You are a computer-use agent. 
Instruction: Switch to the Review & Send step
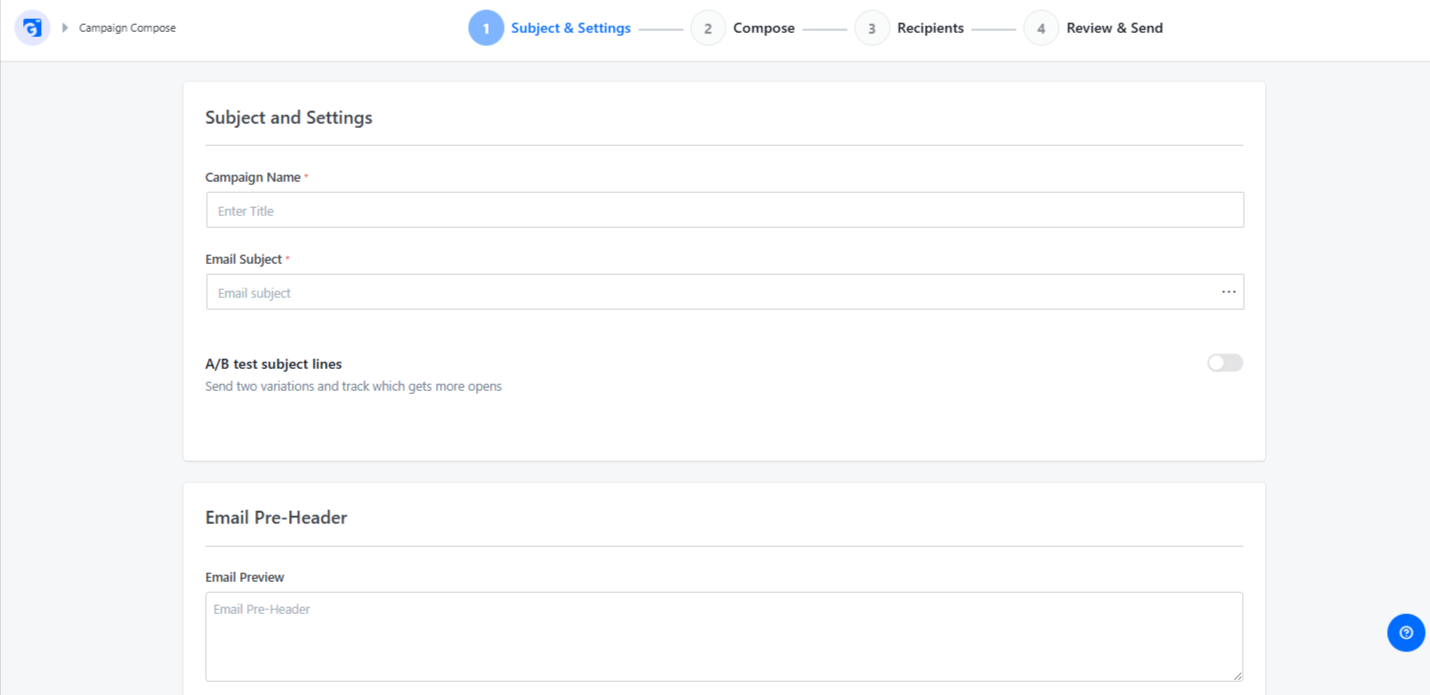click(x=1114, y=28)
